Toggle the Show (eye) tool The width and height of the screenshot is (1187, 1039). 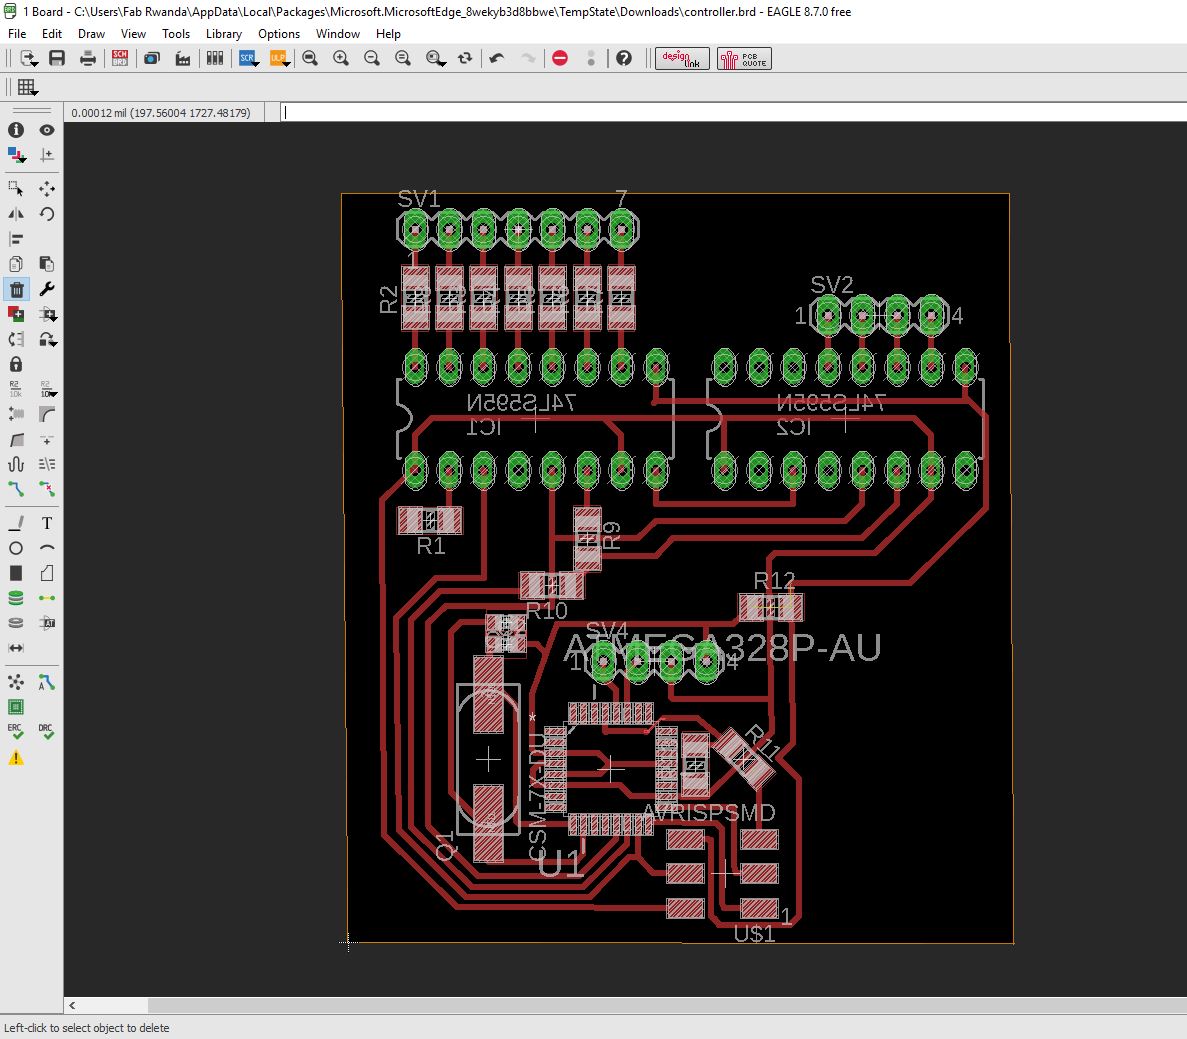click(x=46, y=130)
